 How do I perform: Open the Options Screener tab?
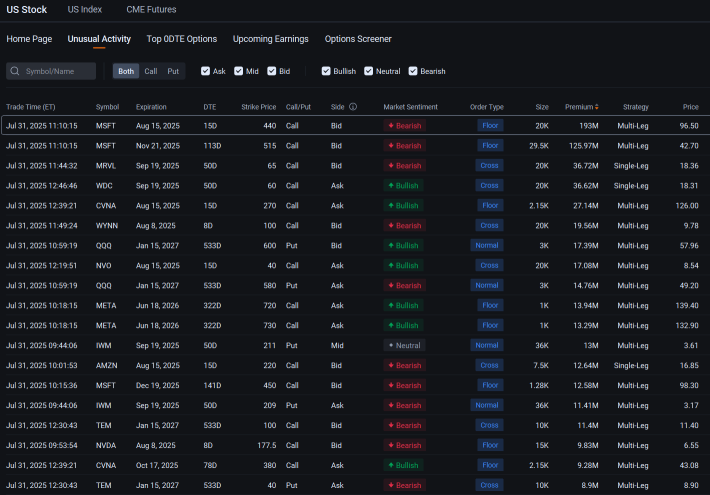358,39
